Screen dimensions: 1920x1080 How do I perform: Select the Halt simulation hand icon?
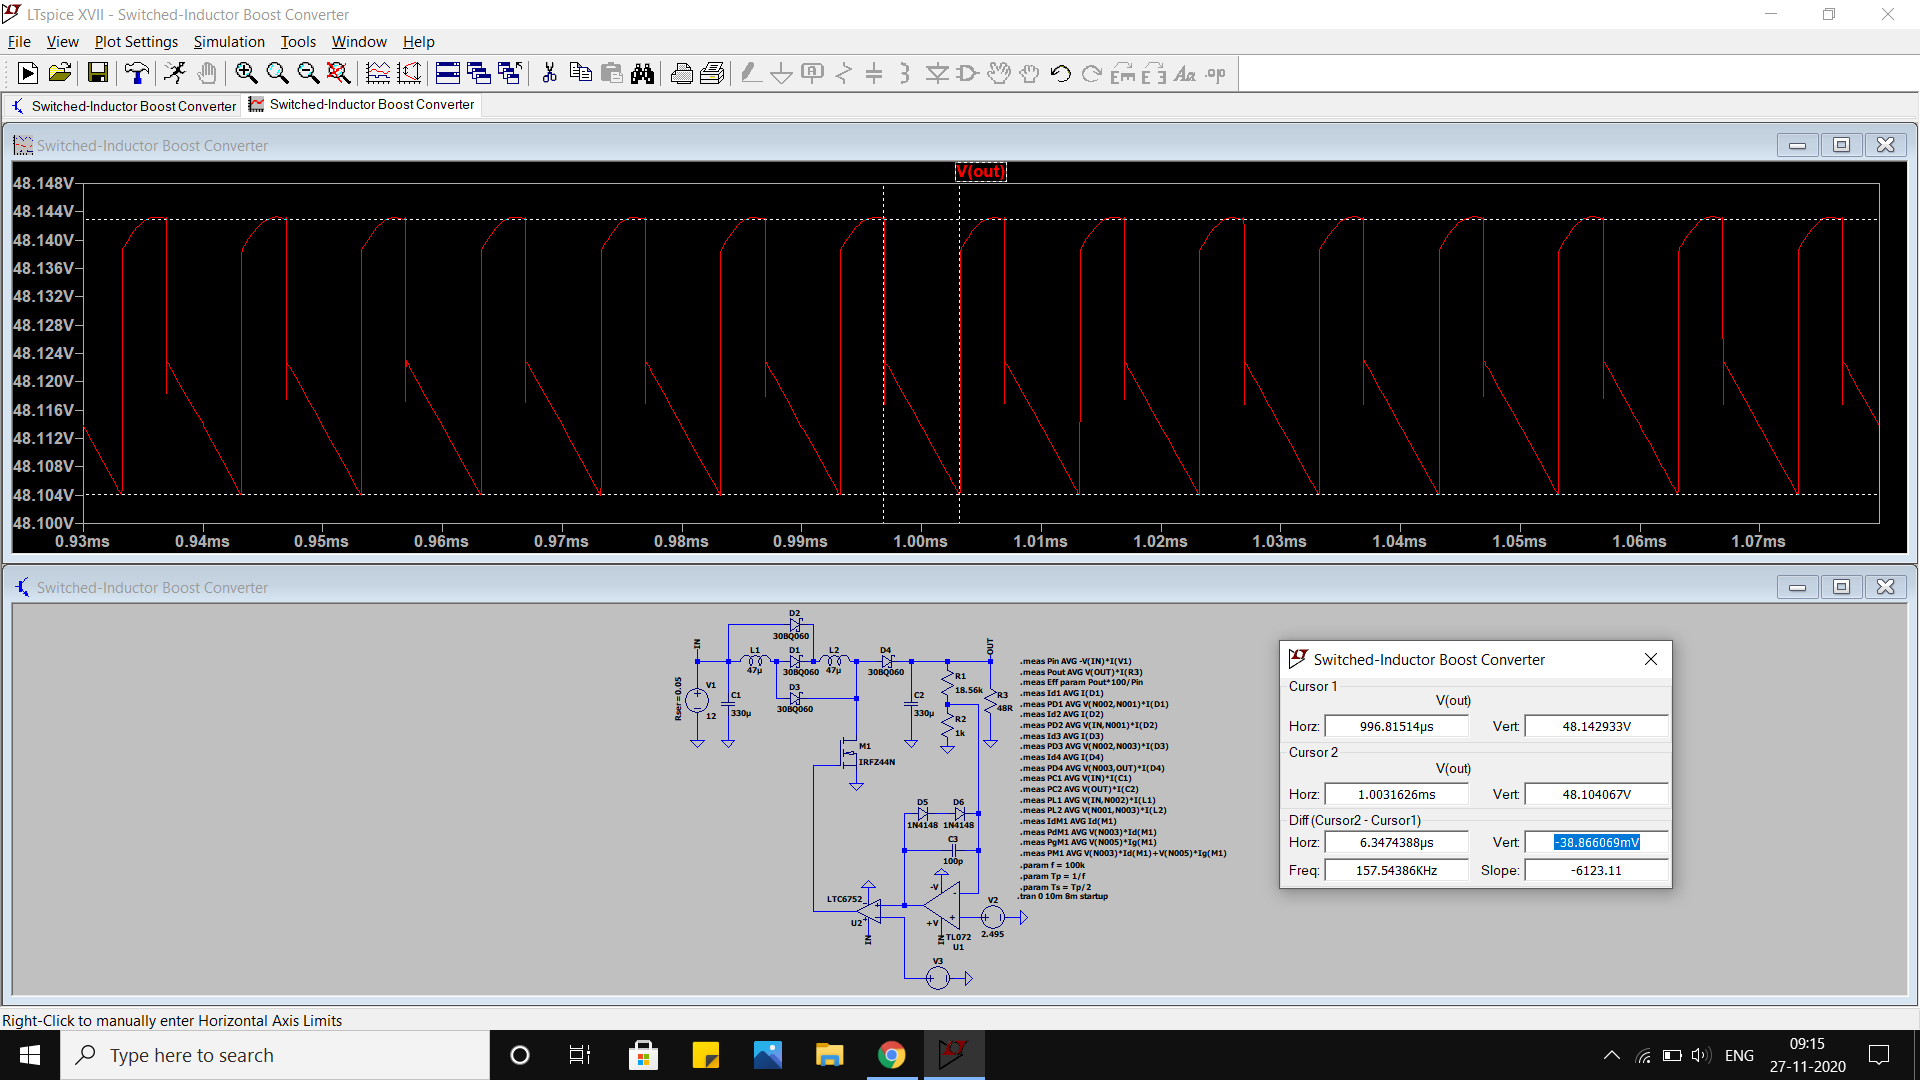click(207, 73)
